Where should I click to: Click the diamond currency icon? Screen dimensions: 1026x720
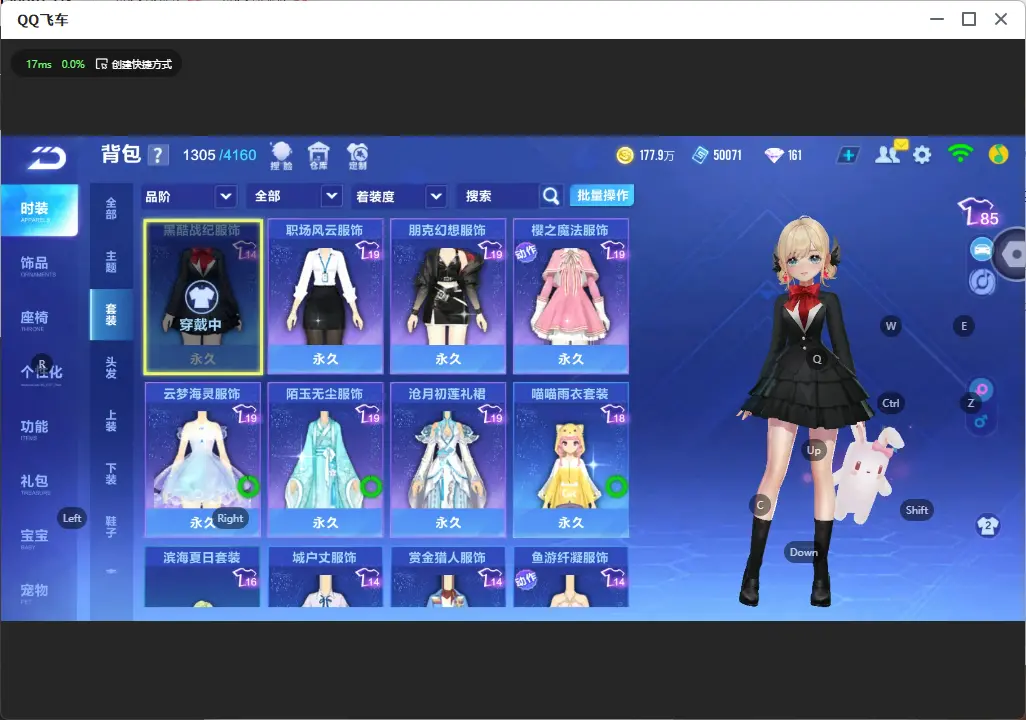click(773, 155)
